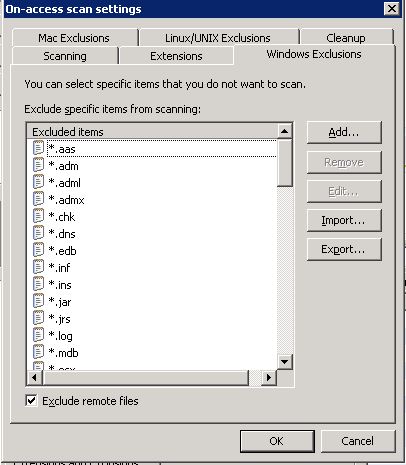Click the file icon beside *.log
Screen dimensions: 406x465
pyautogui.click(x=38, y=335)
